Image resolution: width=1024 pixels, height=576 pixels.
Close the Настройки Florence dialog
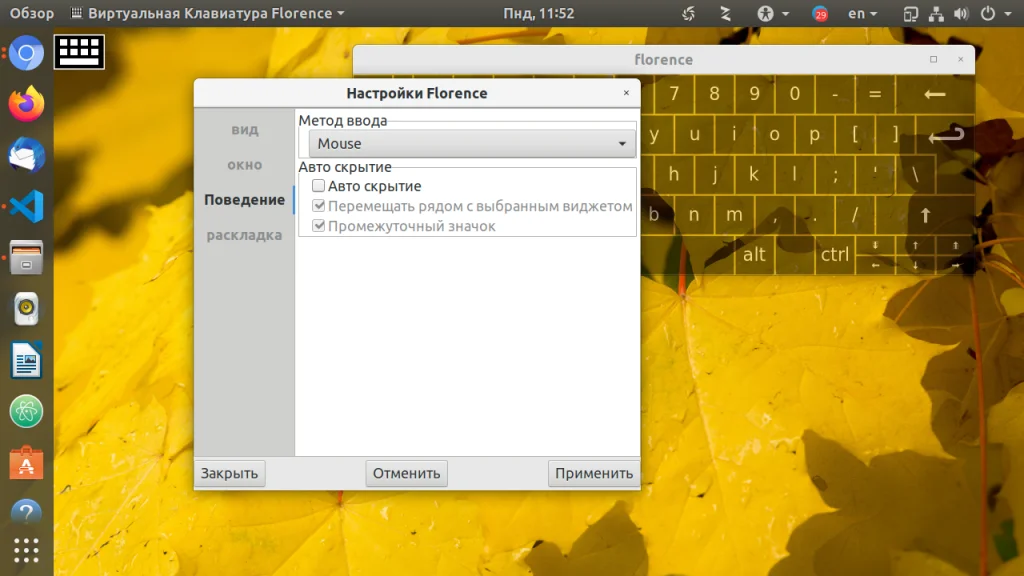(626, 93)
